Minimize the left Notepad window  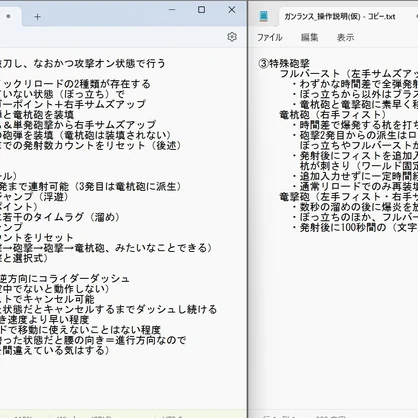172,10
